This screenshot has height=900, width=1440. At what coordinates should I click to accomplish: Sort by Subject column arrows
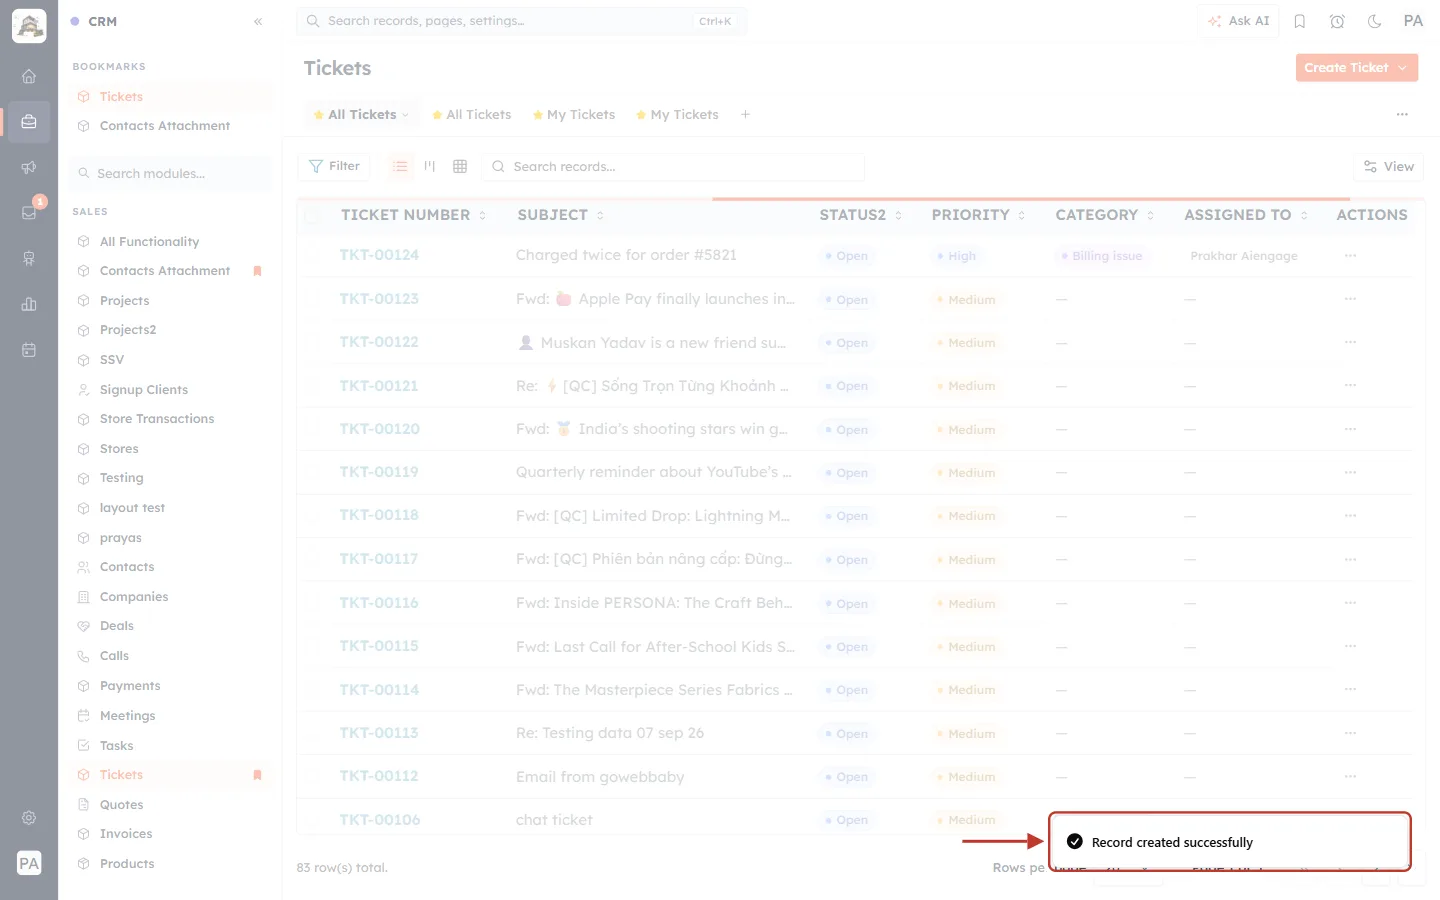tap(600, 215)
